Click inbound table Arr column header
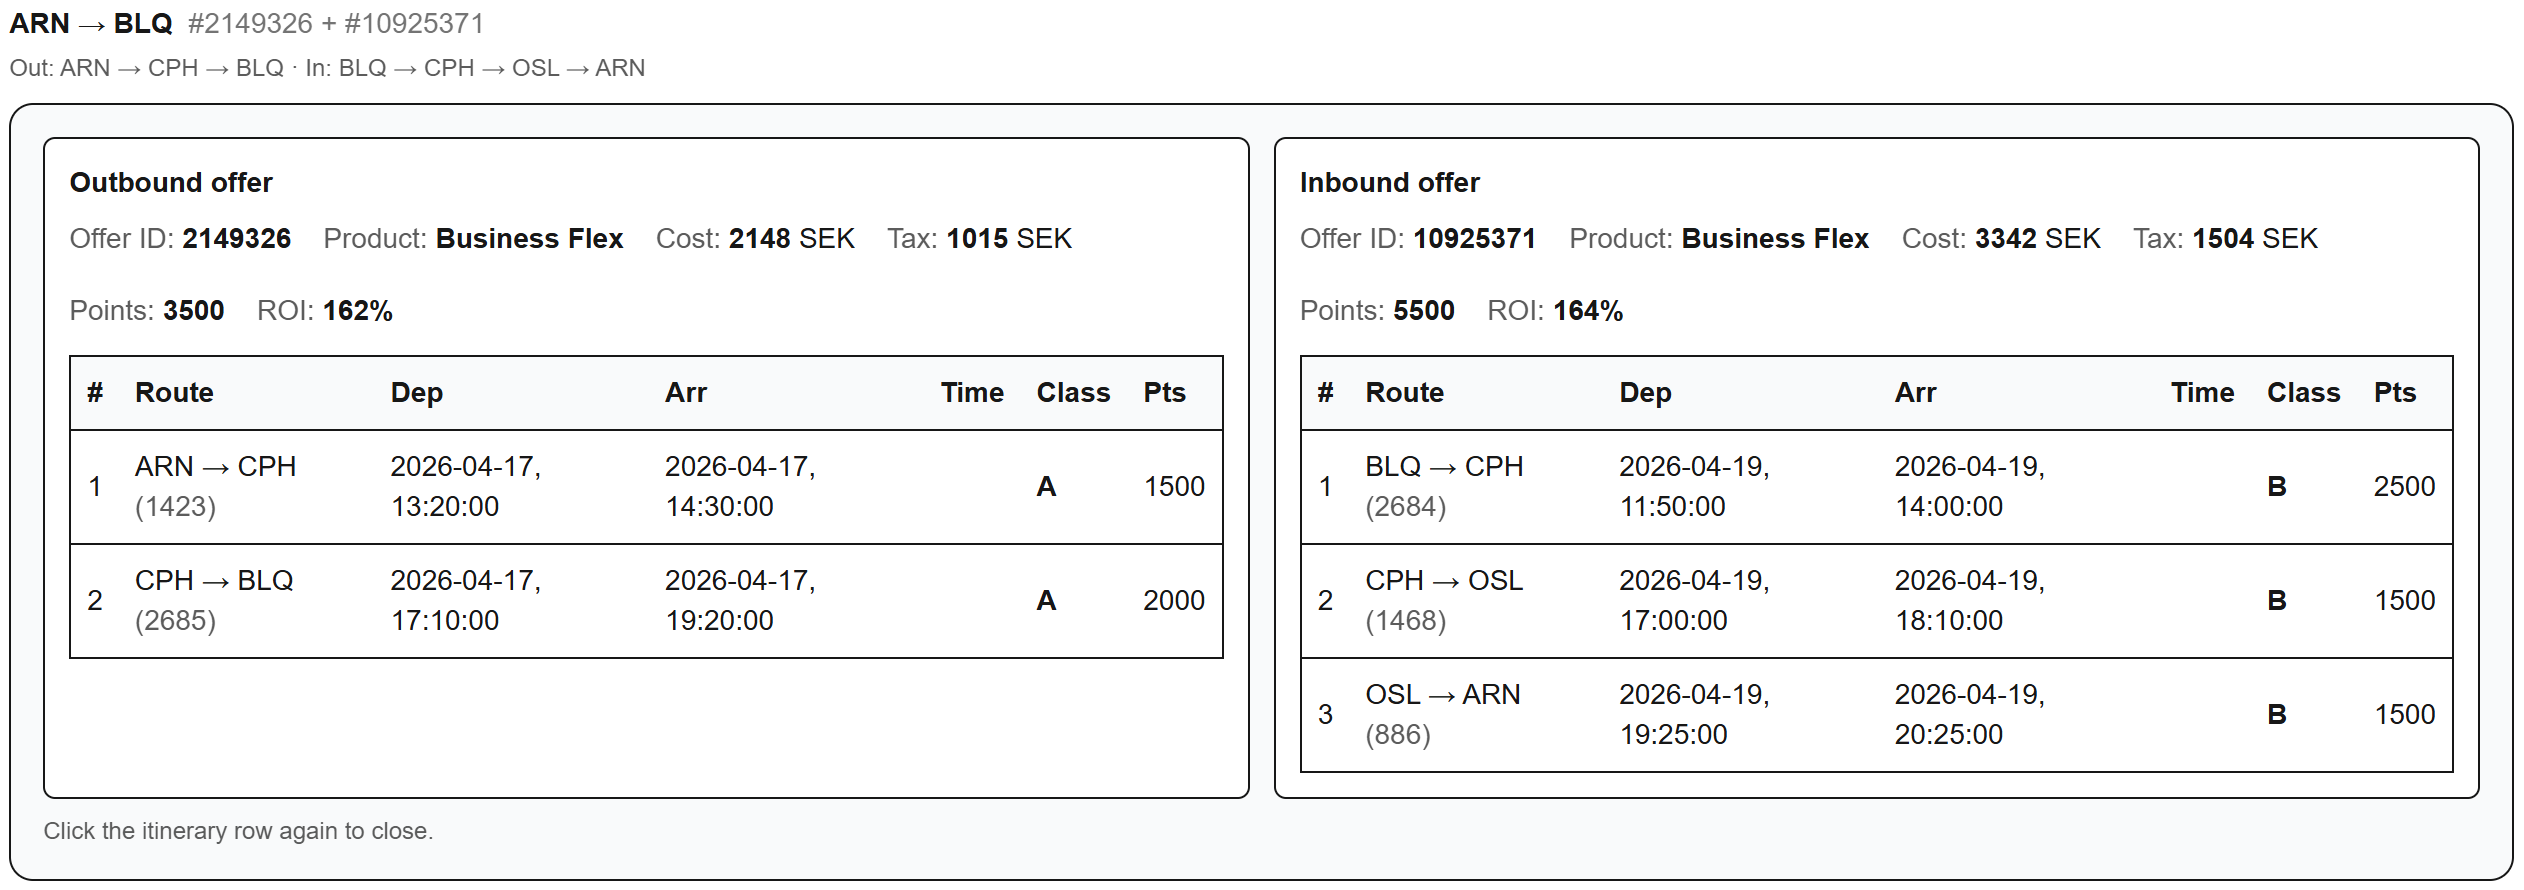 (x=1914, y=393)
